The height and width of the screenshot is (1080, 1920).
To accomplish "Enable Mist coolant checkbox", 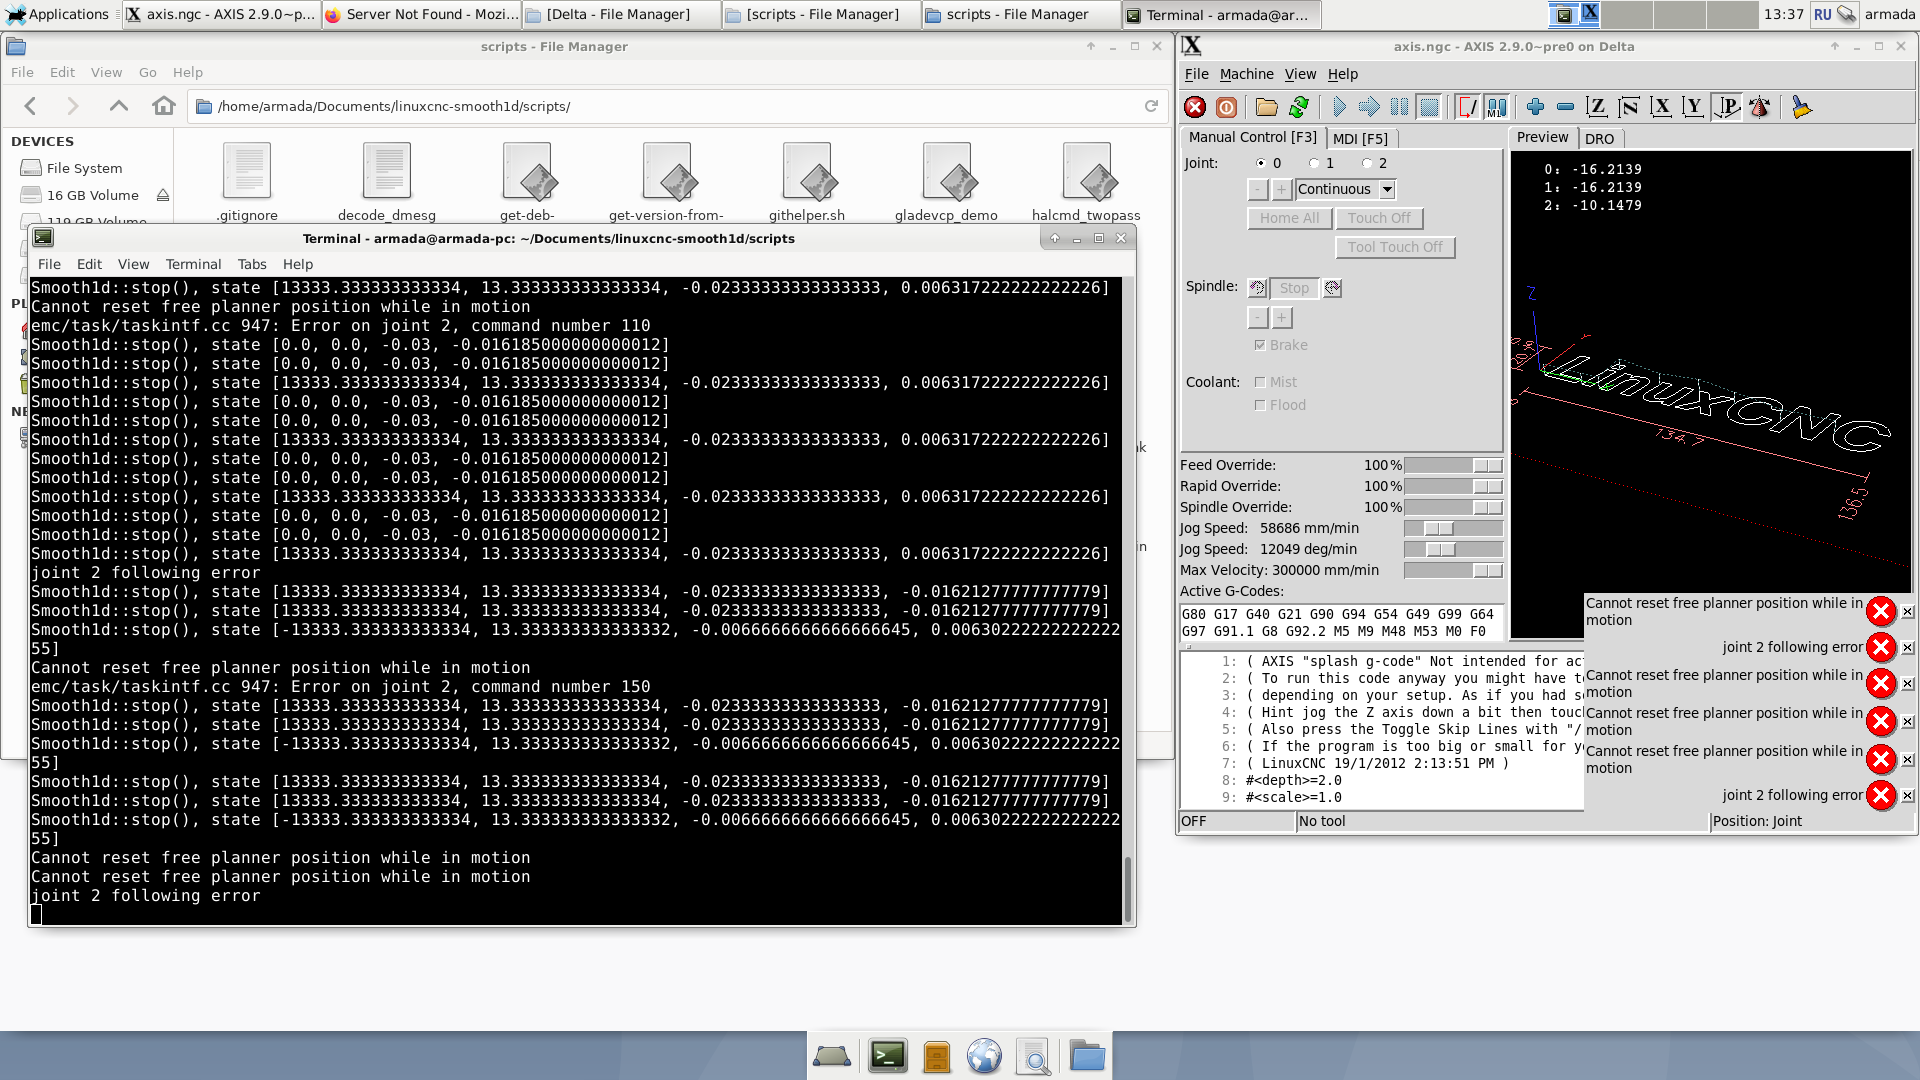I will (x=1260, y=382).
